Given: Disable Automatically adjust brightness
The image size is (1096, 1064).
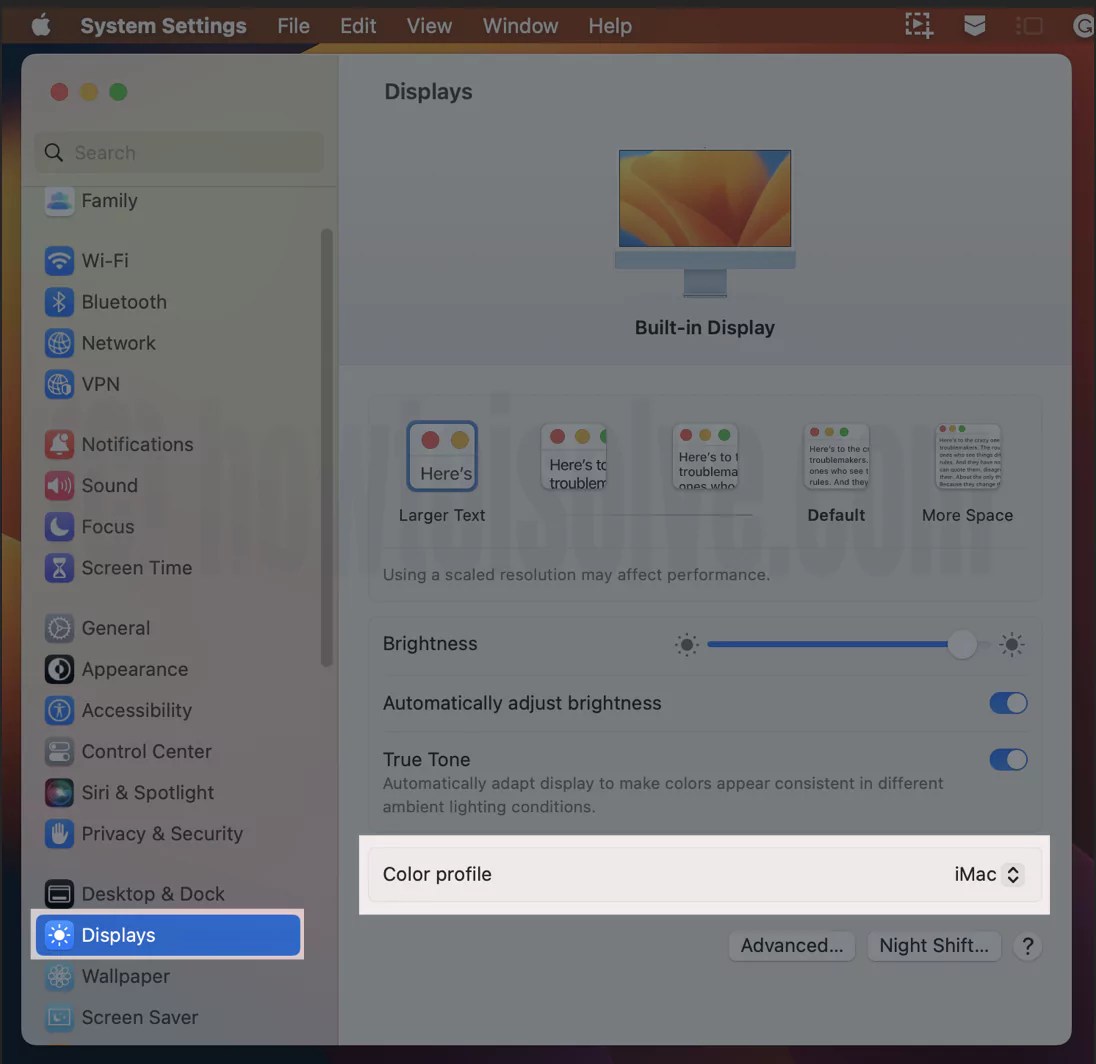Looking at the screenshot, I should click(1008, 703).
